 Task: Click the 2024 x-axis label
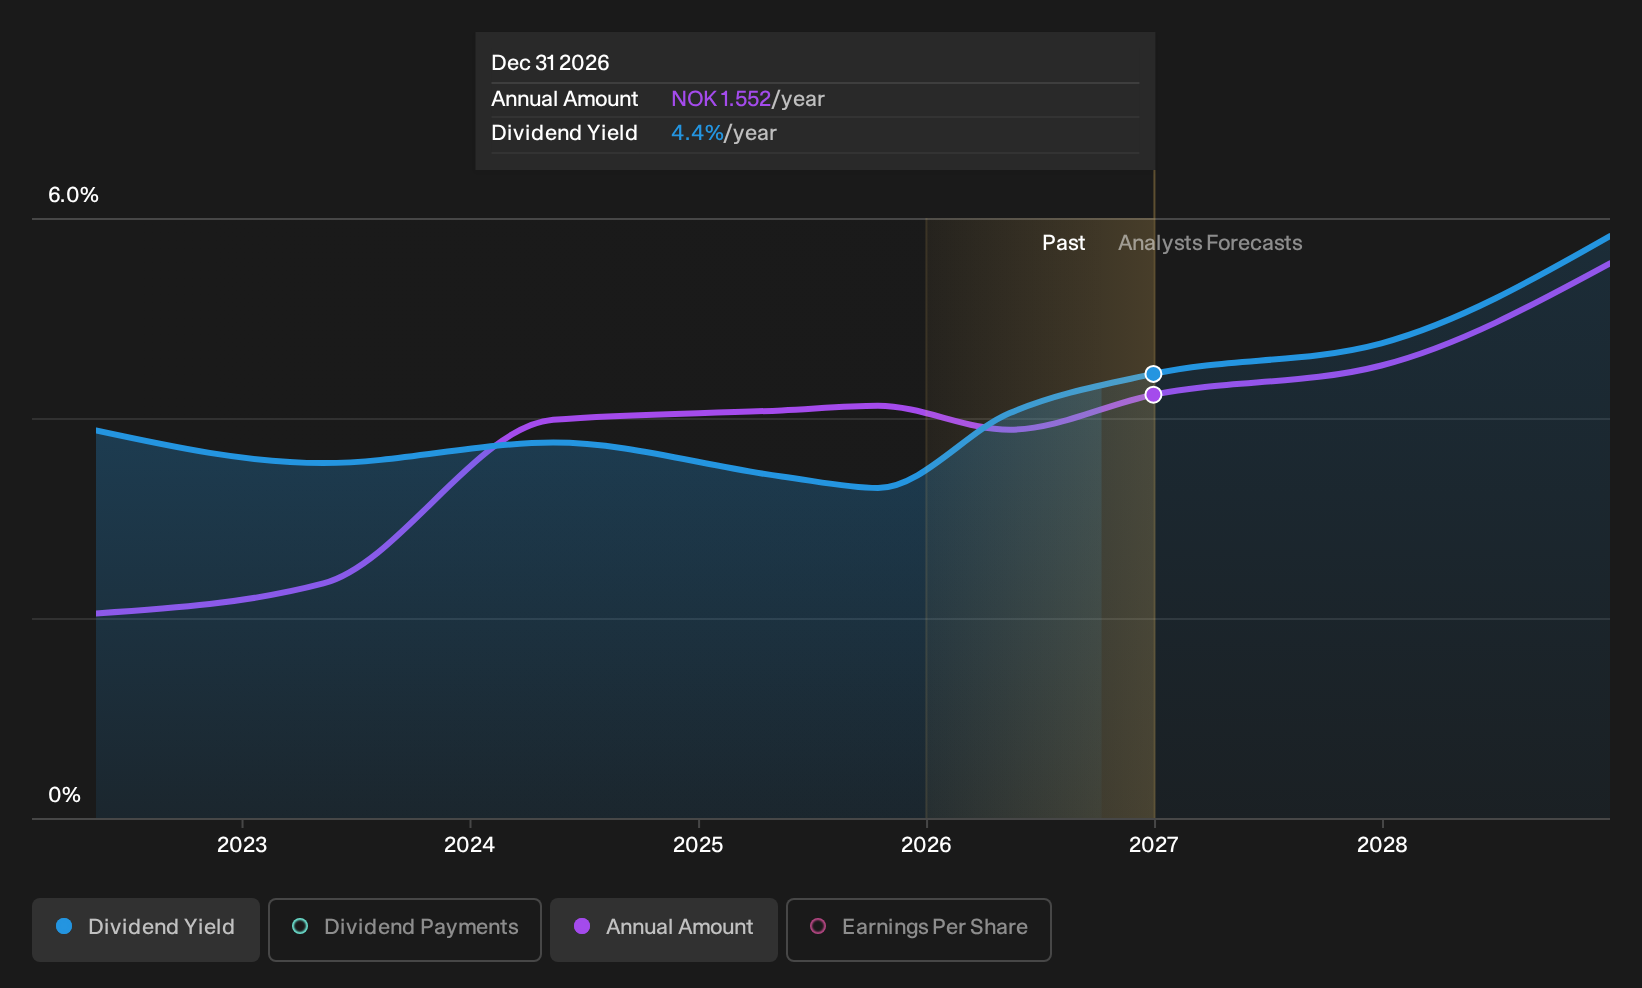point(469,845)
